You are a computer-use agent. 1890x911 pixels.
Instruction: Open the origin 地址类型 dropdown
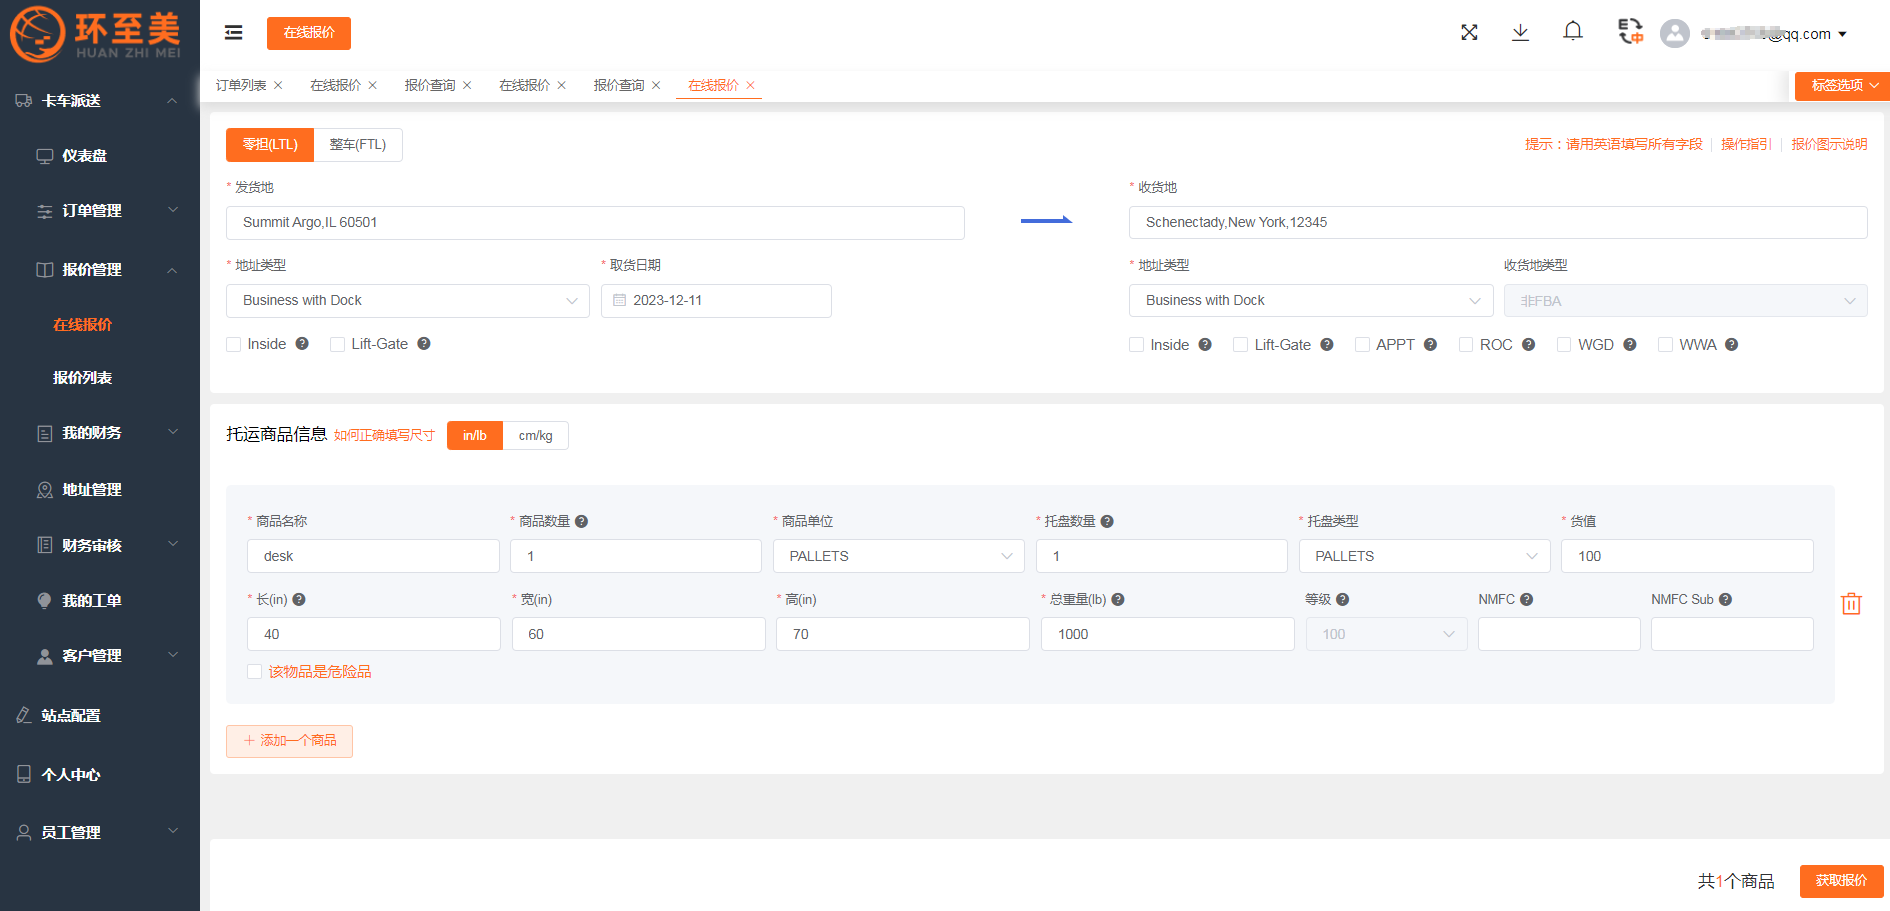click(x=408, y=301)
